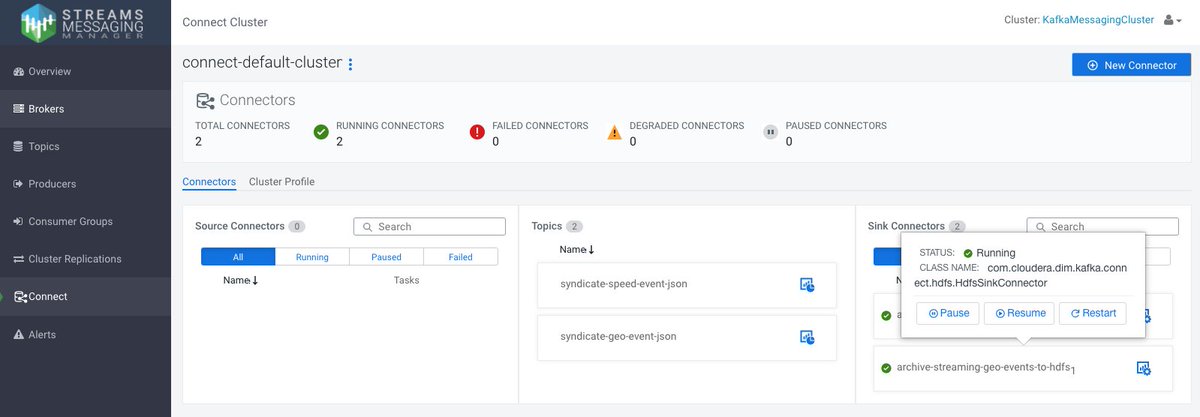Click the Cluster Replications arrows icon
Screen dimensions: 1200x417
coord(19,259)
